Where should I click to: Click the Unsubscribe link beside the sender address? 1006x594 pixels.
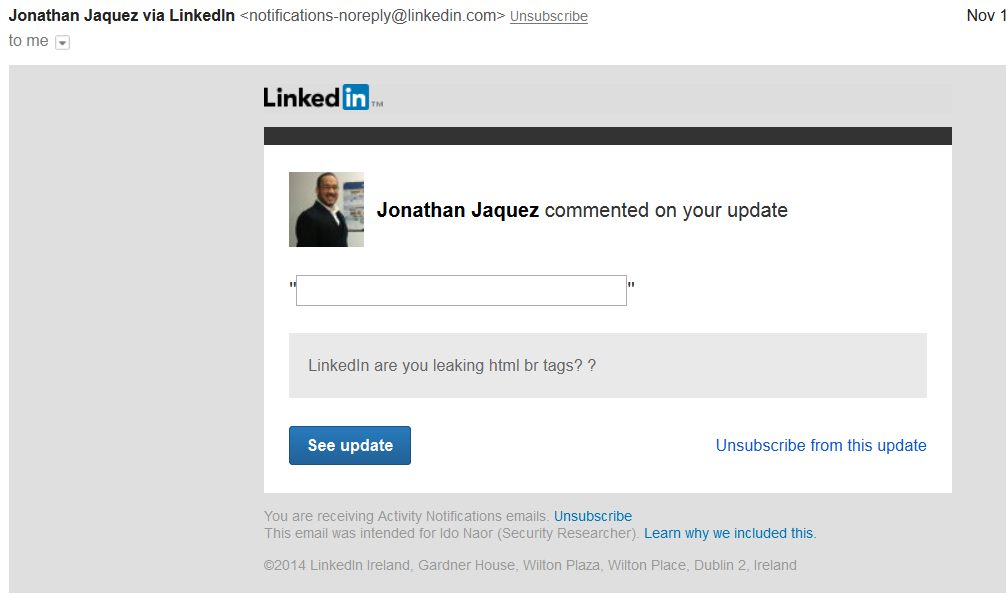pos(549,16)
